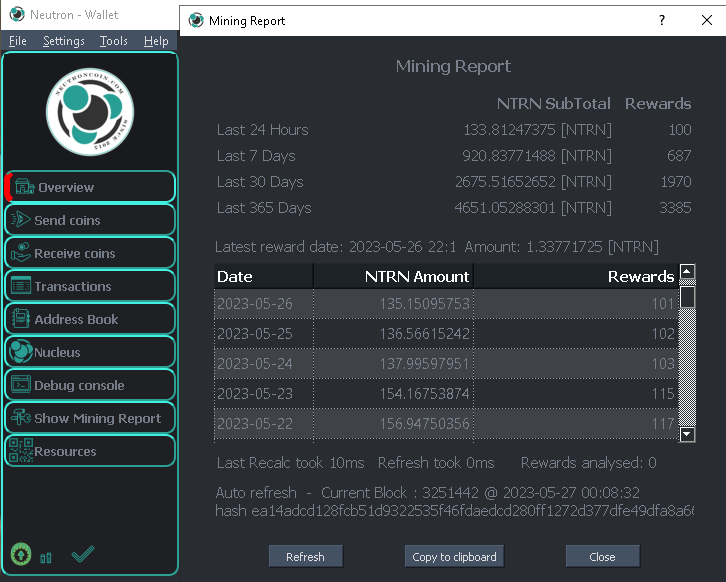The image size is (726, 582).
Task: Click amount 135.15095753 cell
Action: (394, 304)
